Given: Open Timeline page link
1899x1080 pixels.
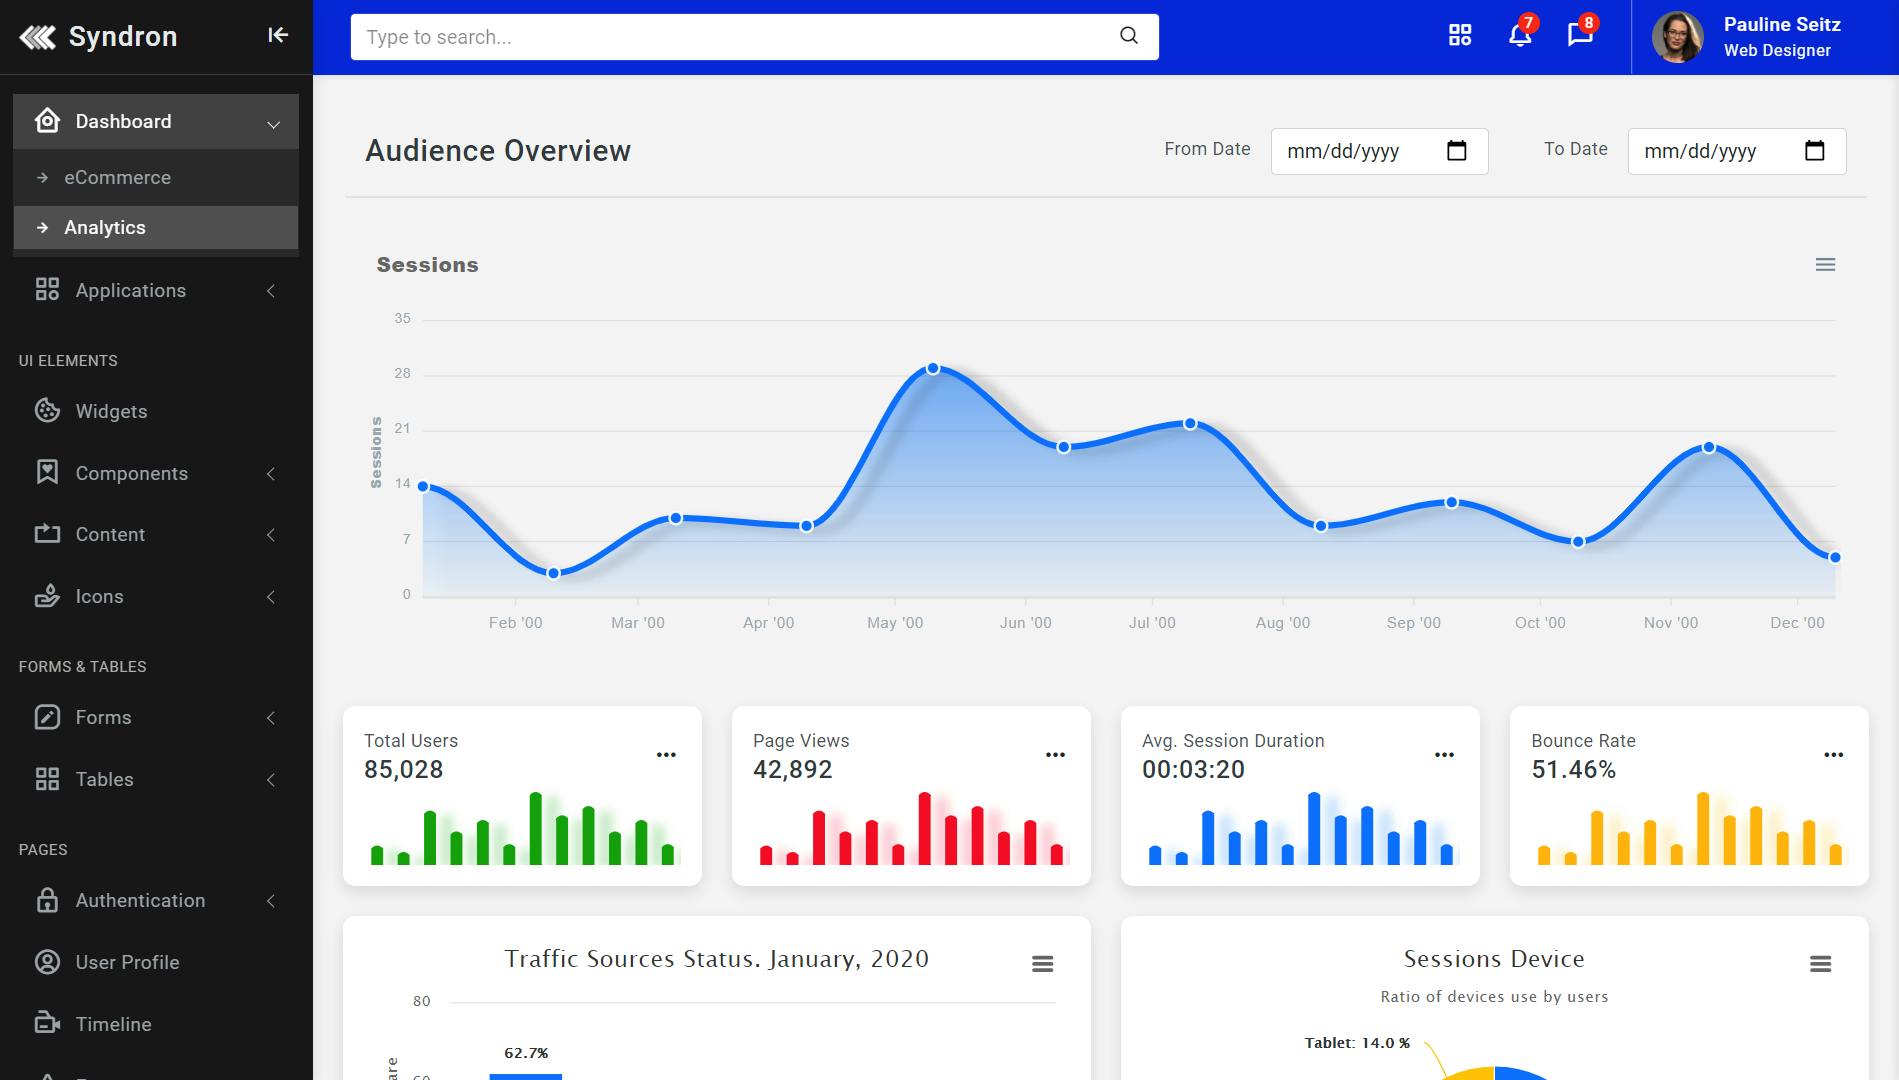Looking at the screenshot, I should (x=156, y=1024).
